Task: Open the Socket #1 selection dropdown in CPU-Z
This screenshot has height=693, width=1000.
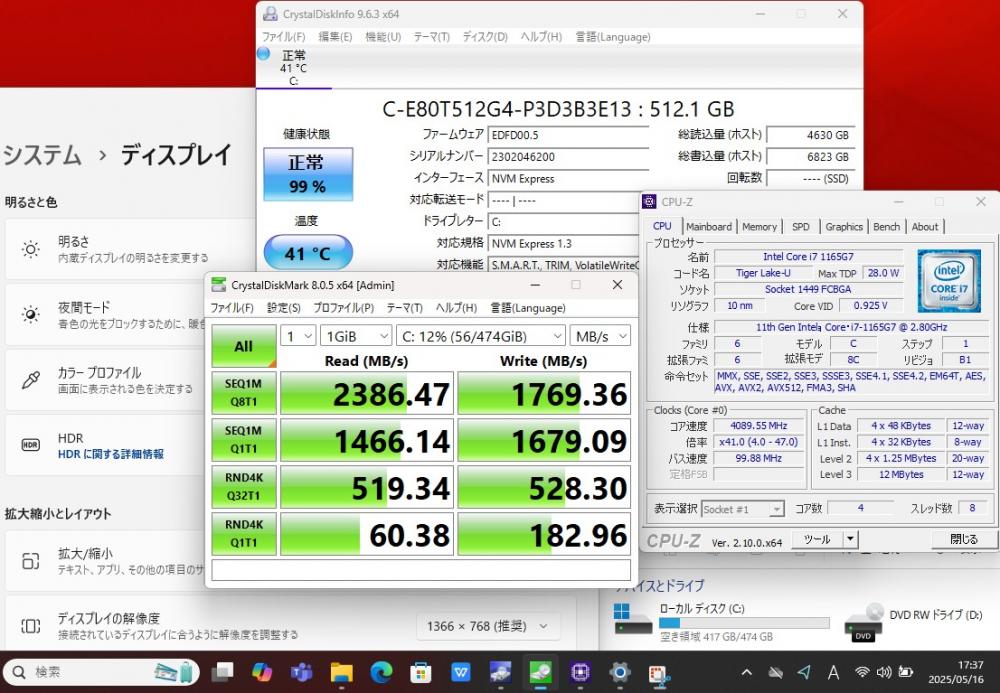Action: [742, 509]
